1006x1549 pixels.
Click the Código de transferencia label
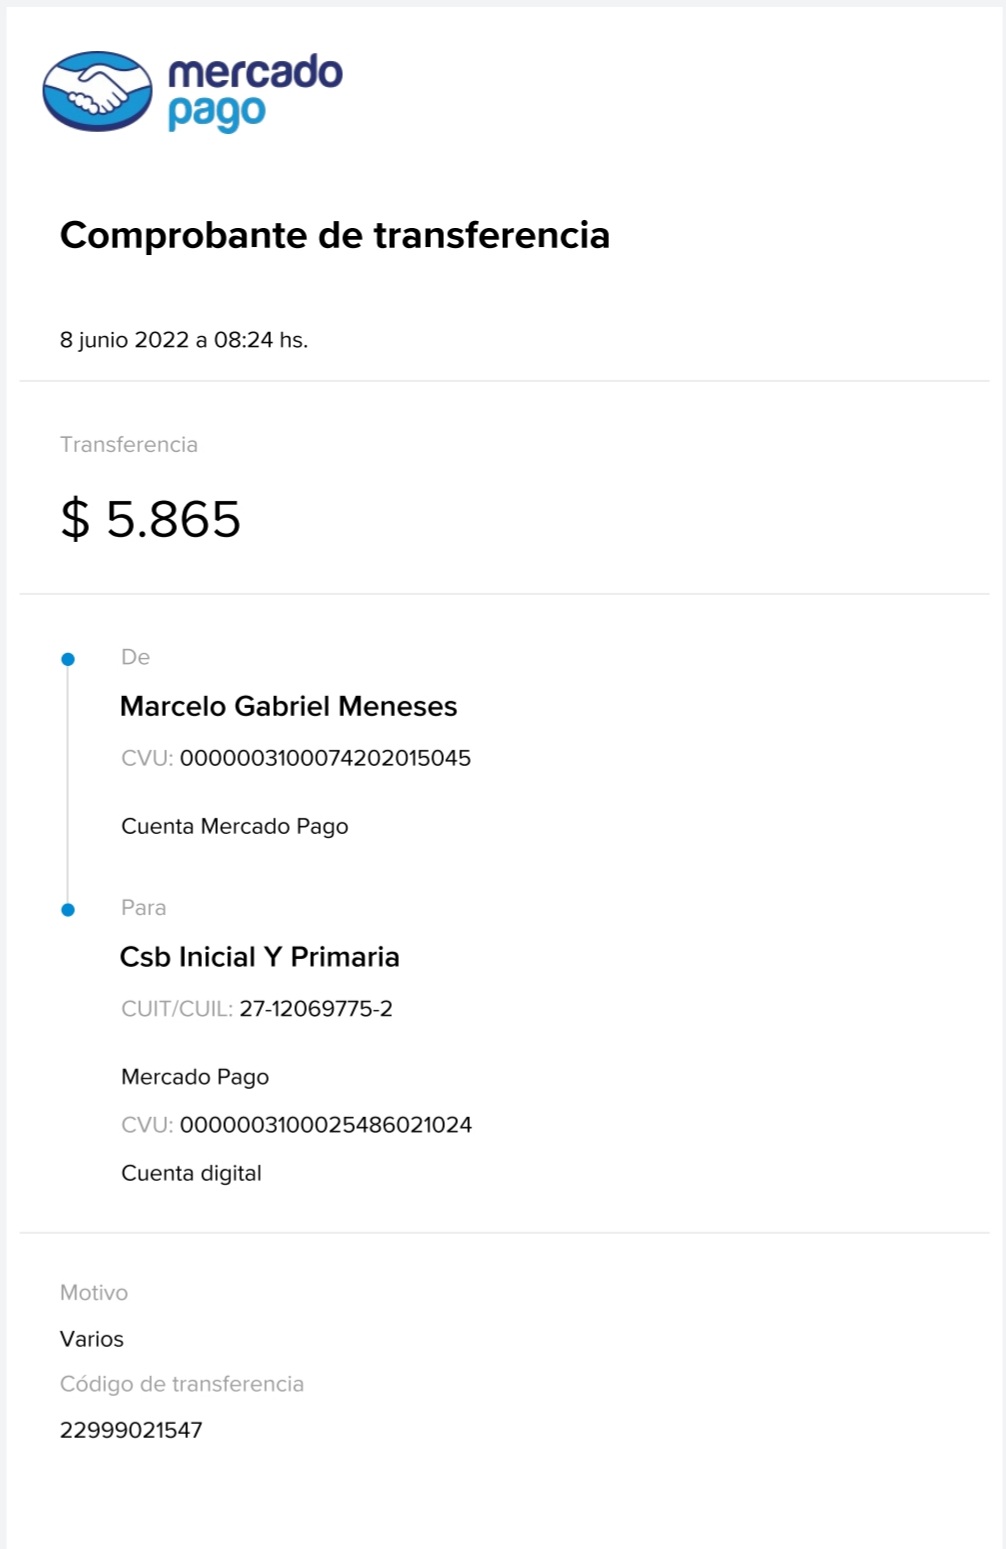[x=182, y=1384]
